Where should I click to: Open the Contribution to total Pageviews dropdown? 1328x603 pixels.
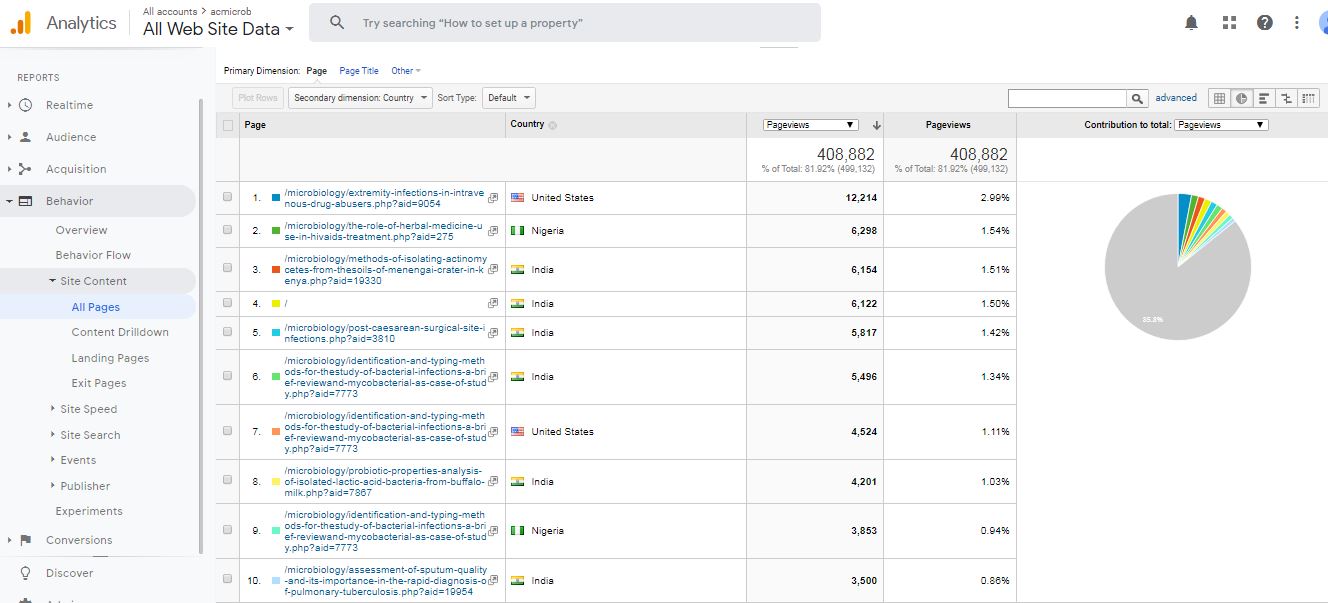pos(1221,125)
